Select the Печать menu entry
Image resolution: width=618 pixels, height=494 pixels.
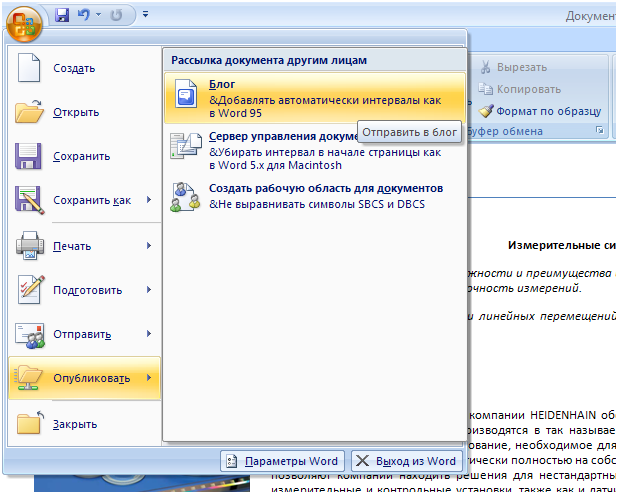tap(72, 246)
